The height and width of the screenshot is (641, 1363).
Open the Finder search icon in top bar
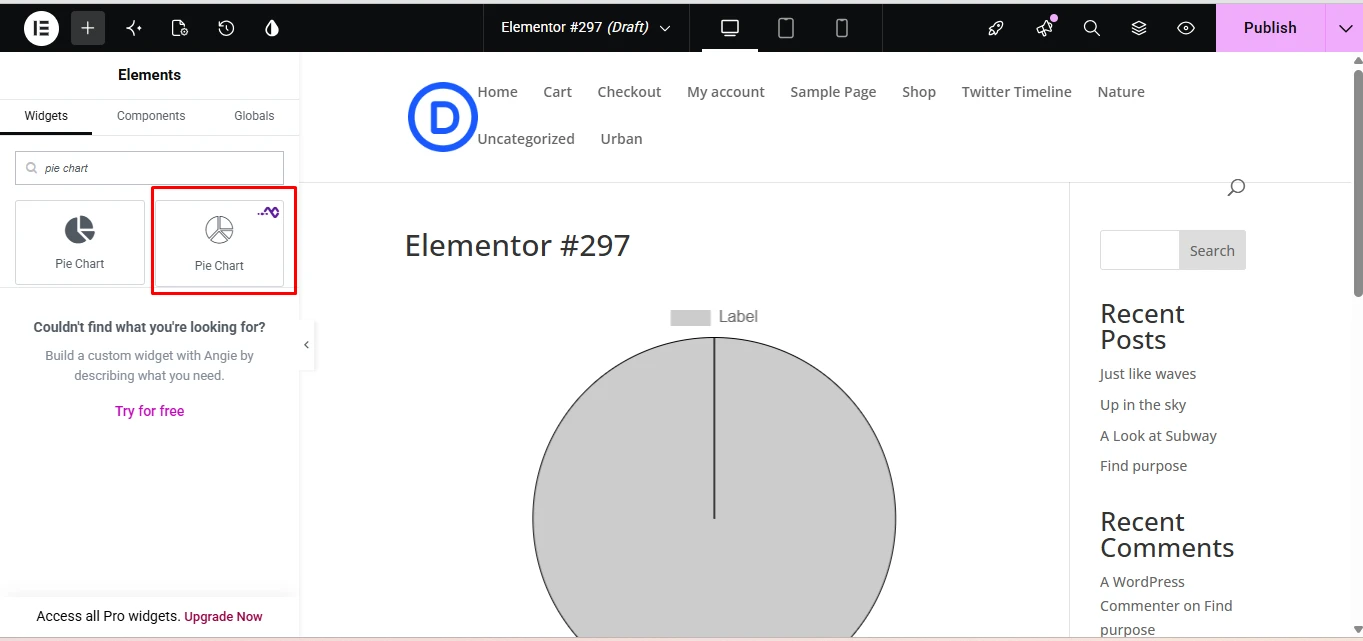1092,28
